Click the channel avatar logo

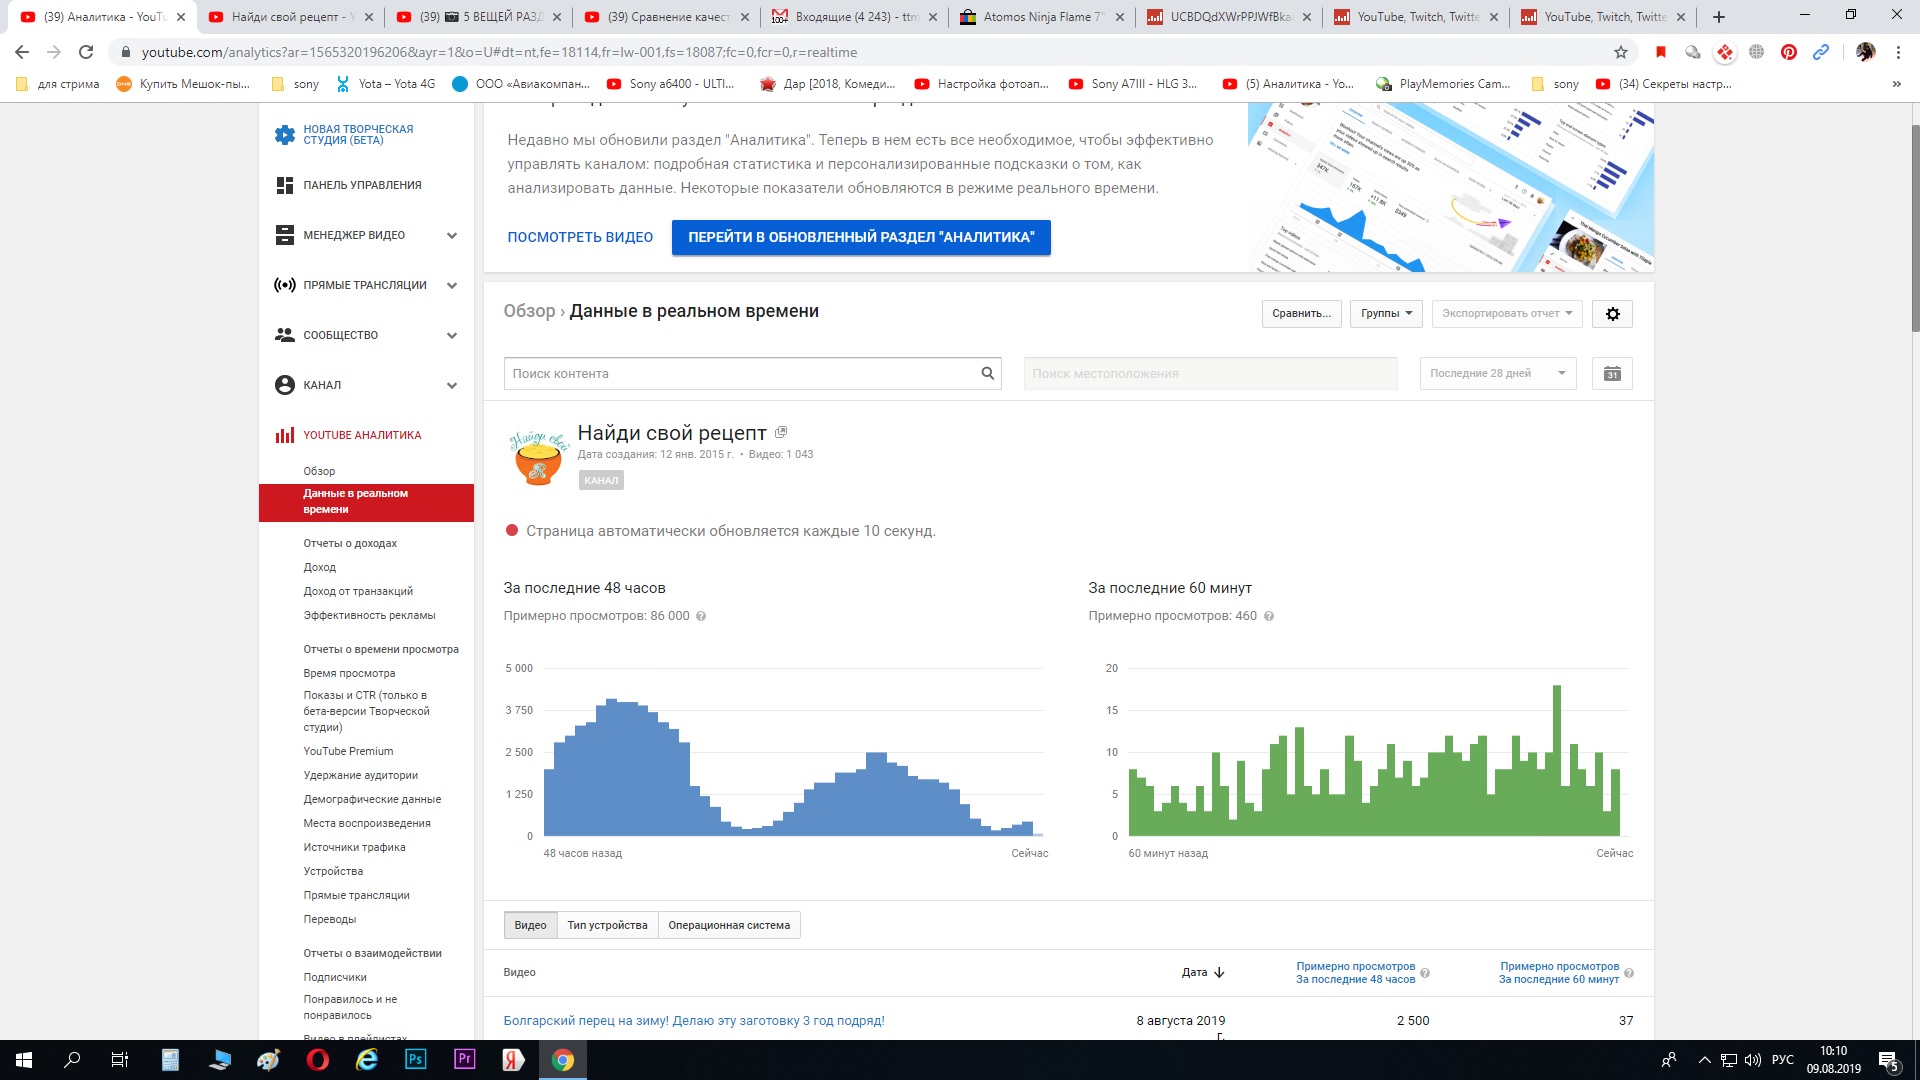coord(538,459)
